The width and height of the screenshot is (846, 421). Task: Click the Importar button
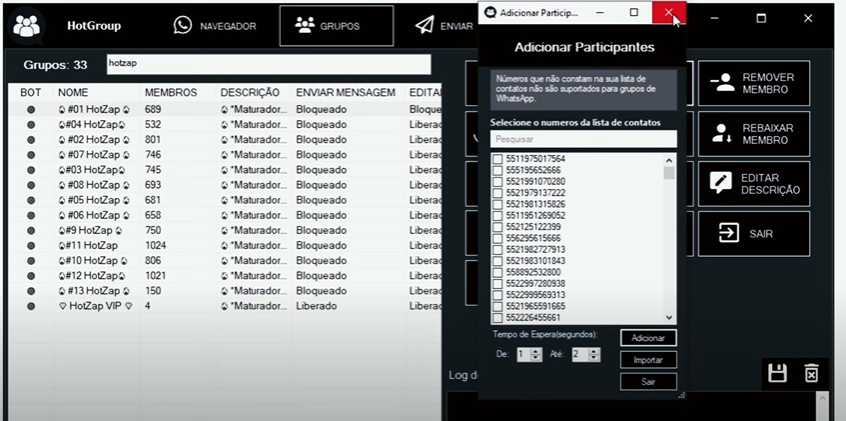click(648, 360)
